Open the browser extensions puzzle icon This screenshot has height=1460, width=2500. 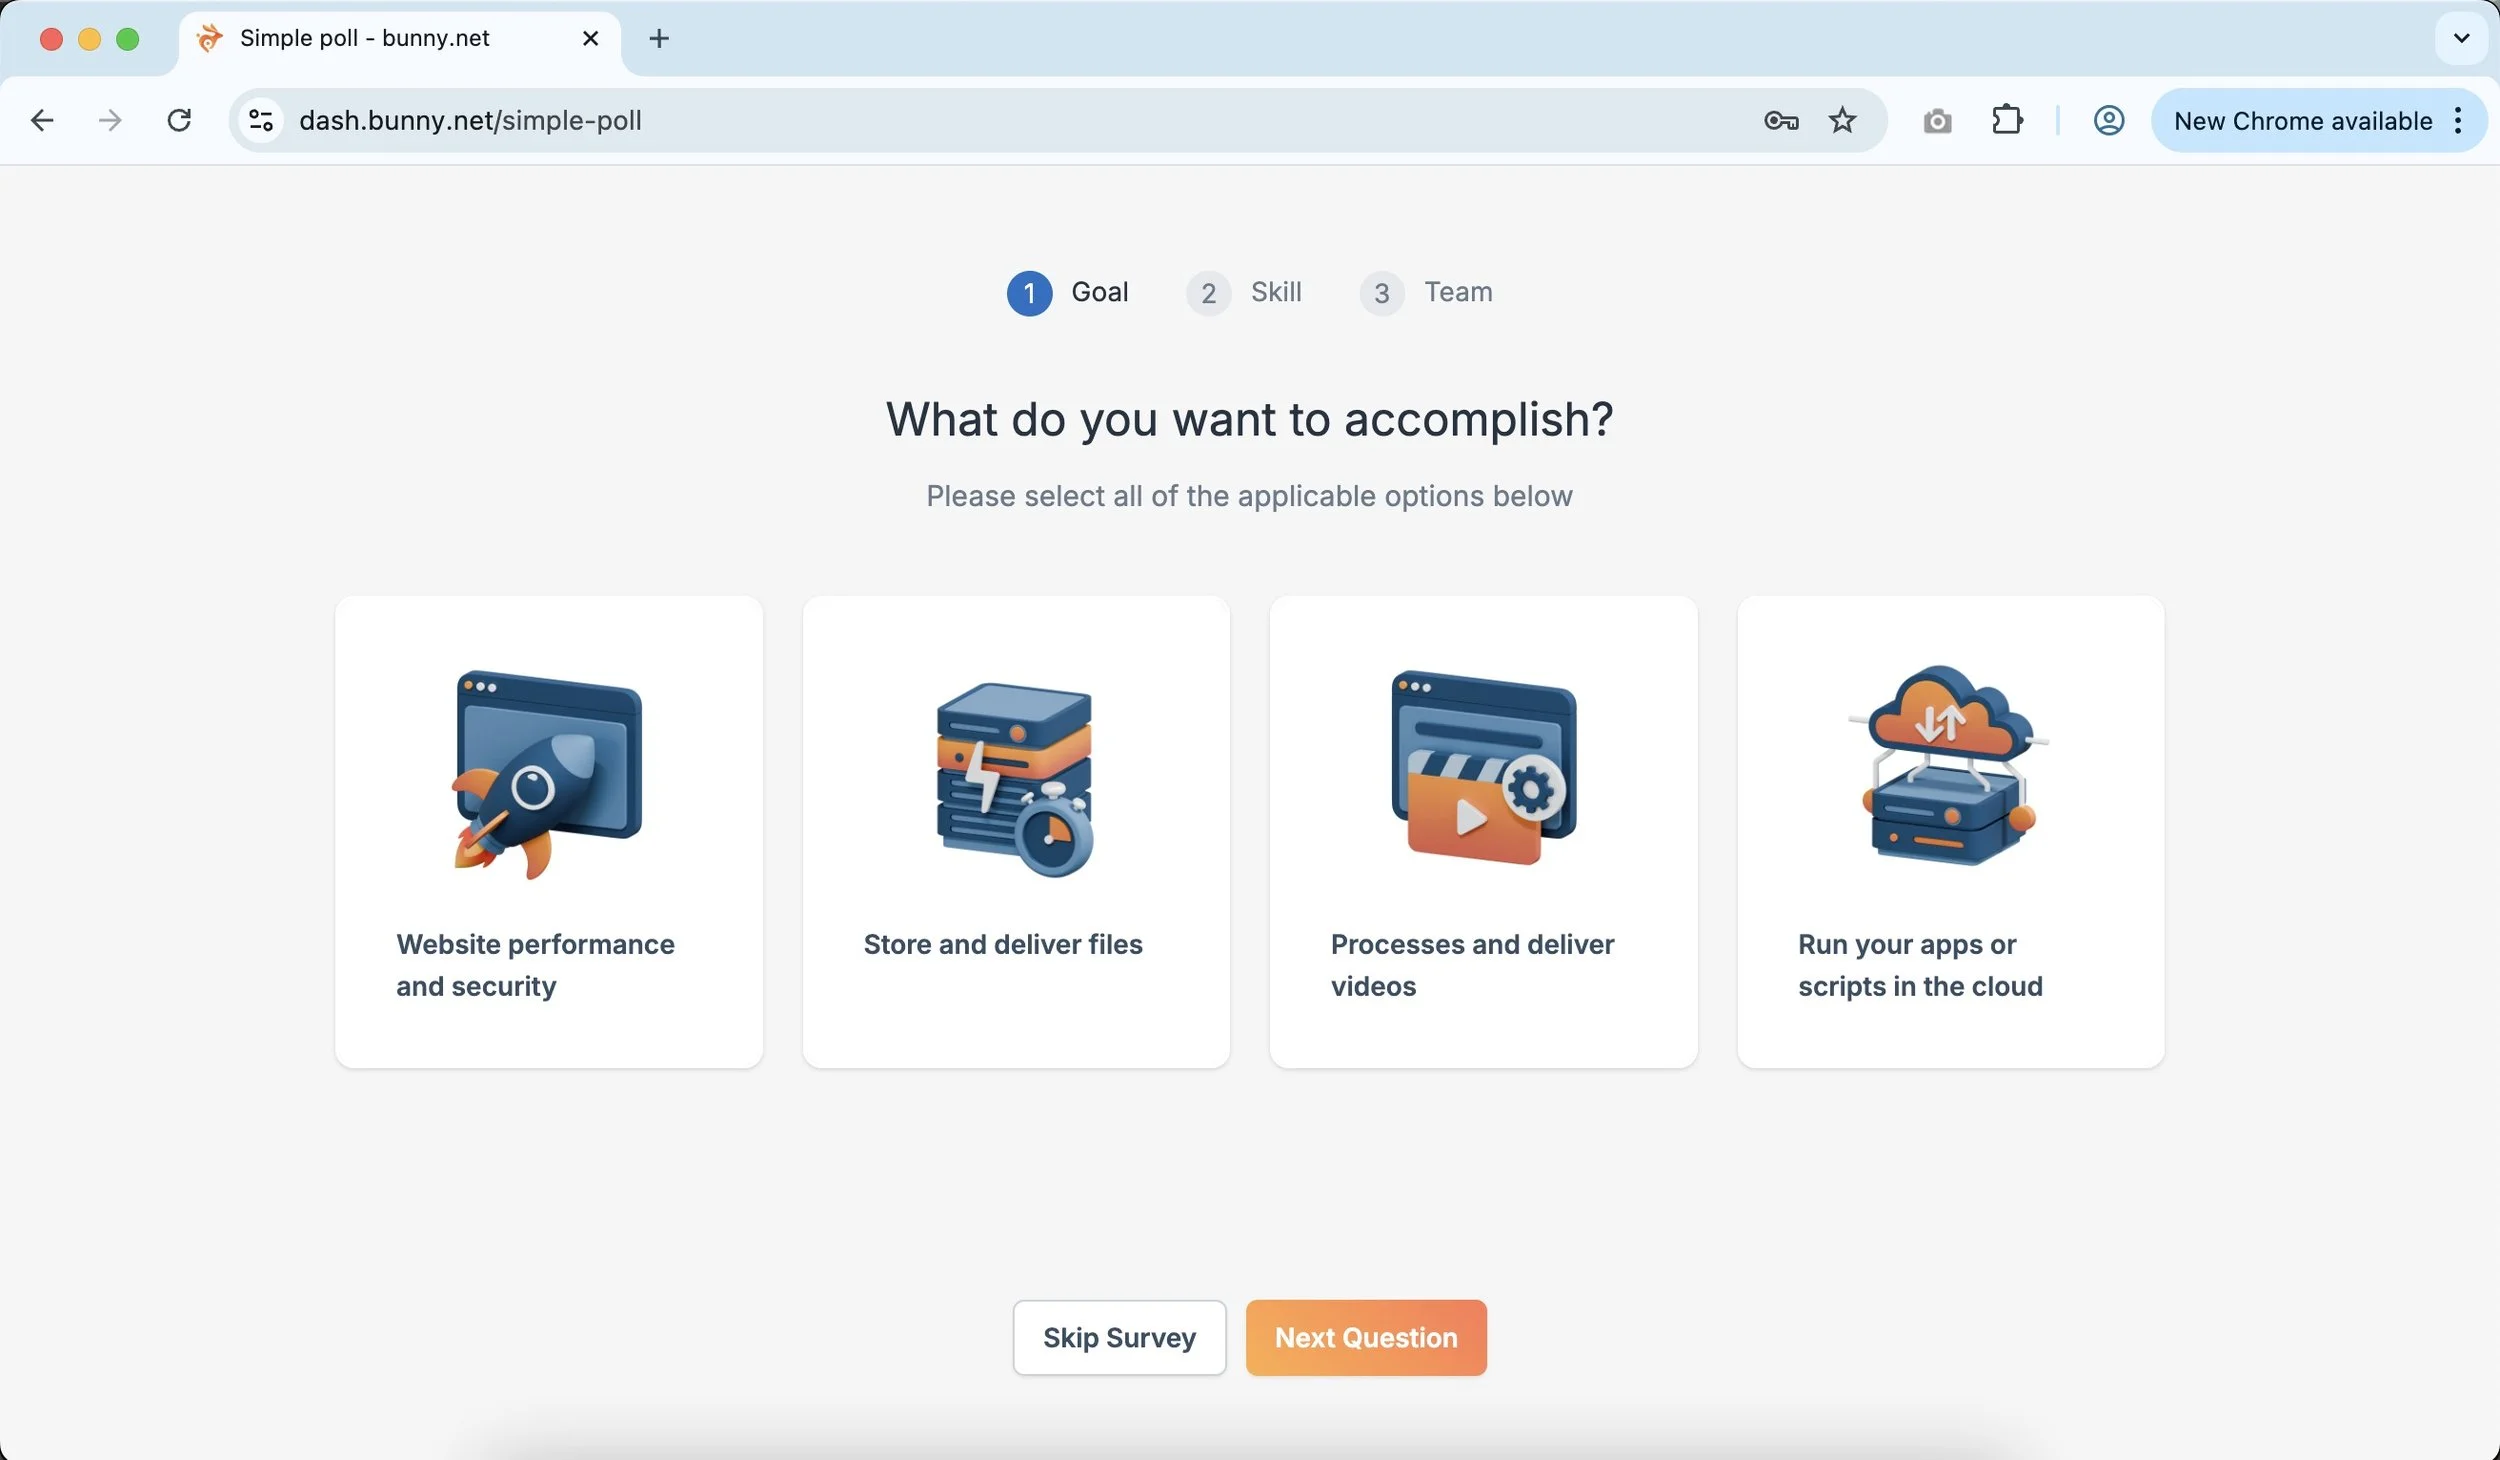[x=2007, y=120]
